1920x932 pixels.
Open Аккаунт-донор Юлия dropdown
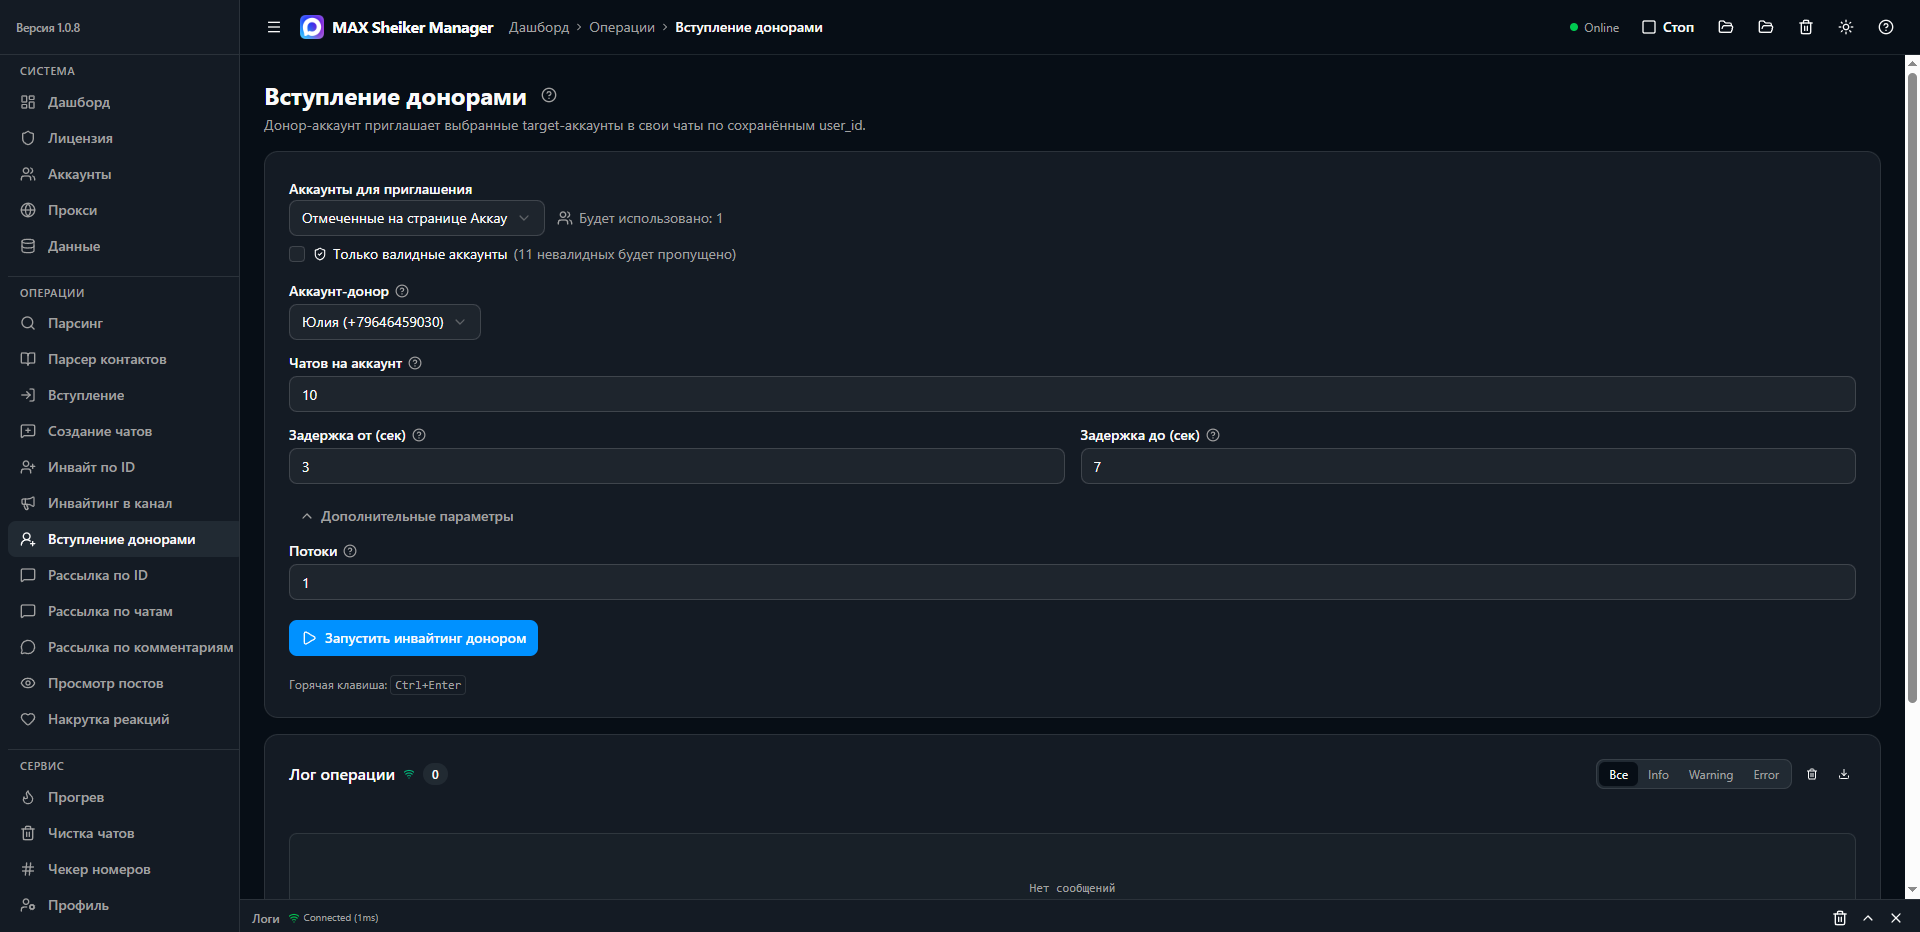point(385,322)
